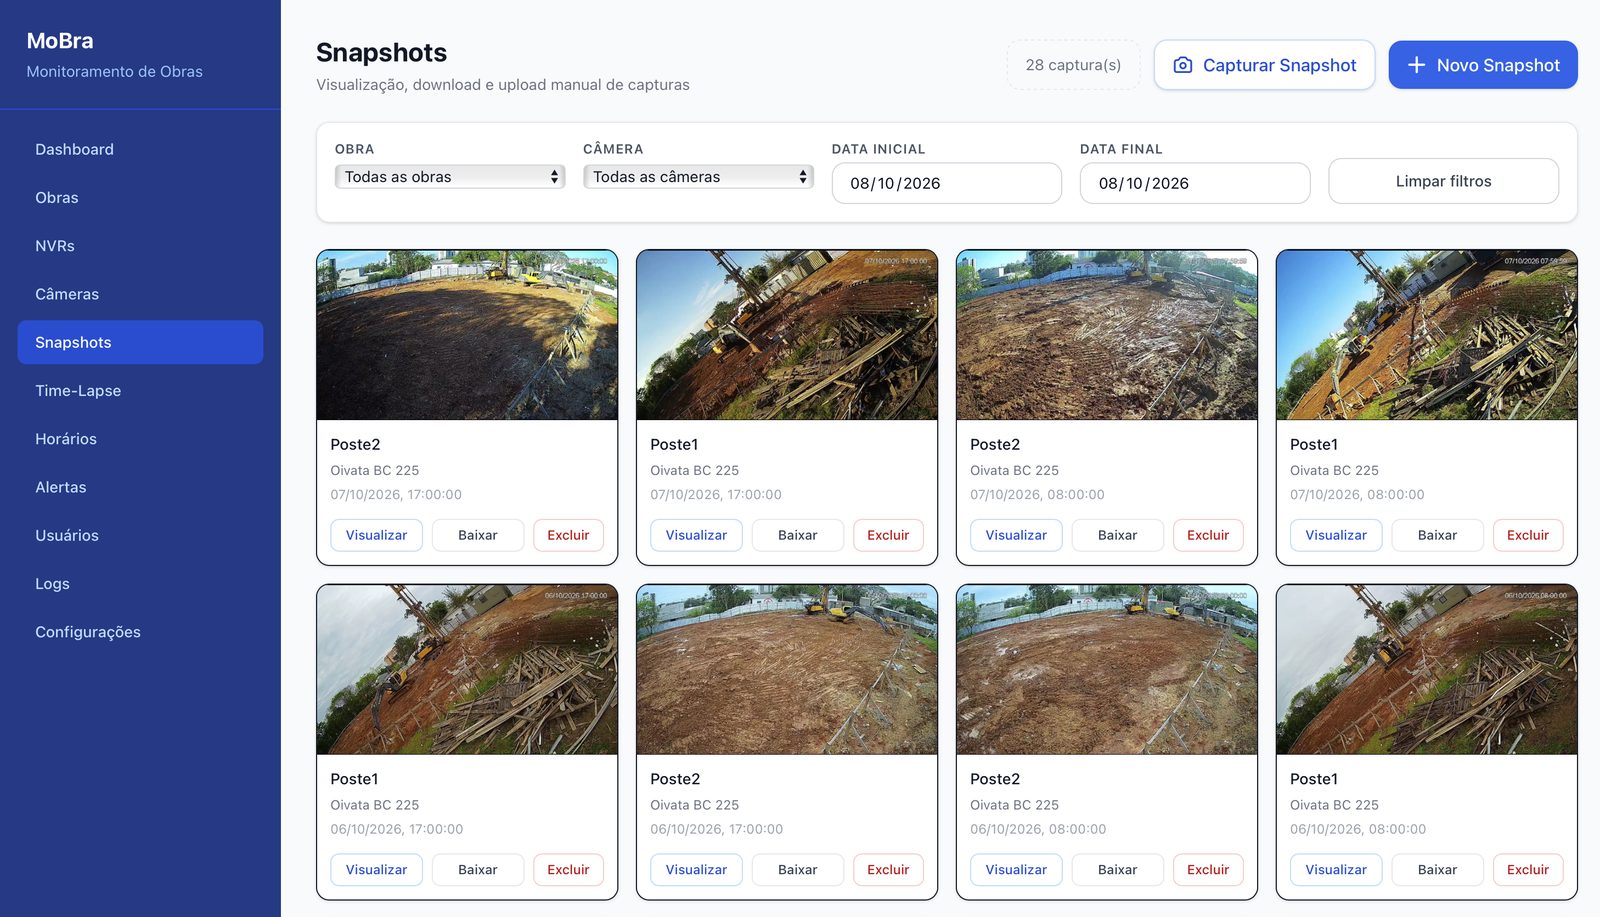Visualizar the Poste1 07/10/2026 17:00 snapshot
Screen dimensions: 1600x917
point(696,535)
